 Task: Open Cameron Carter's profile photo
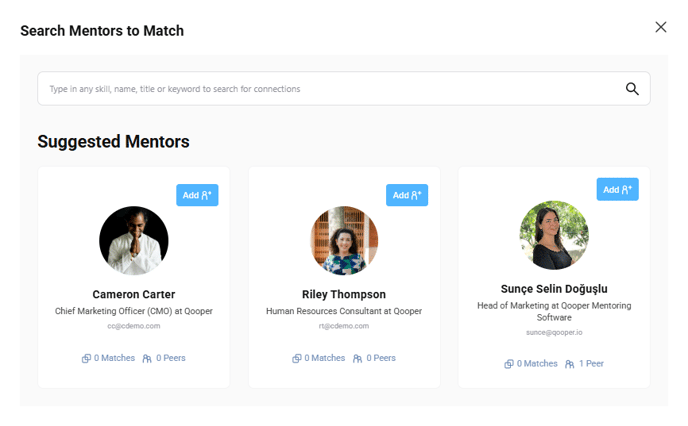134,241
